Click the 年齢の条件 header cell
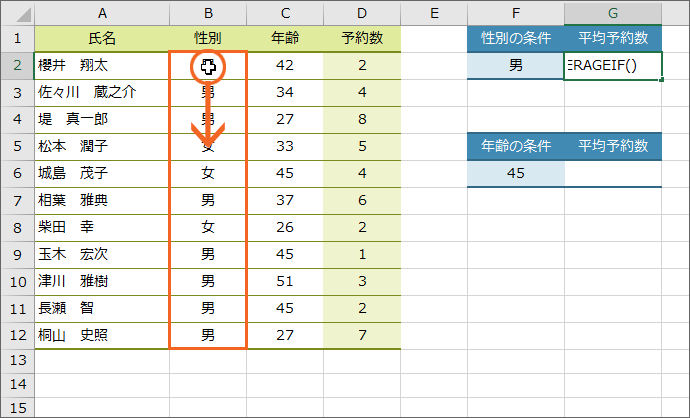Screen dimensions: 690x418 pos(516,147)
